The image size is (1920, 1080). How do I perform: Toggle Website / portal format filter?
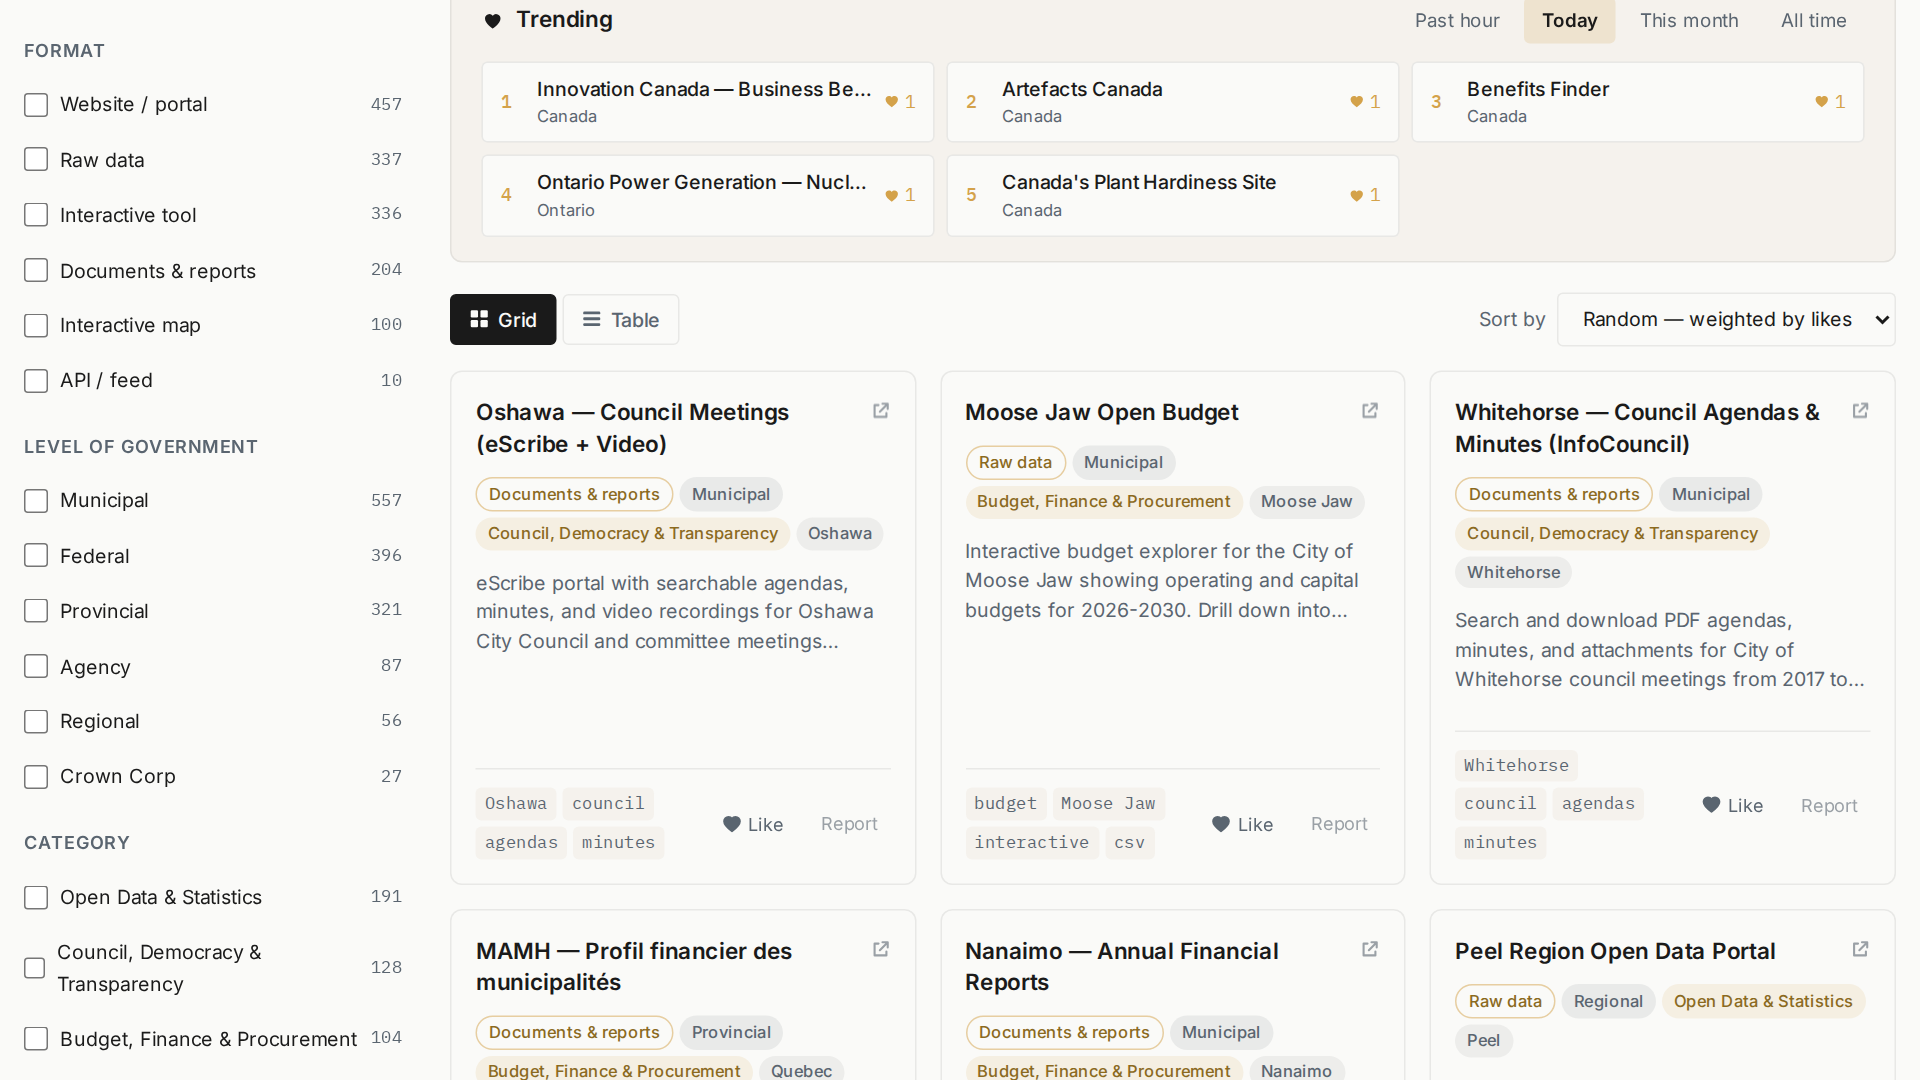[x=36, y=105]
